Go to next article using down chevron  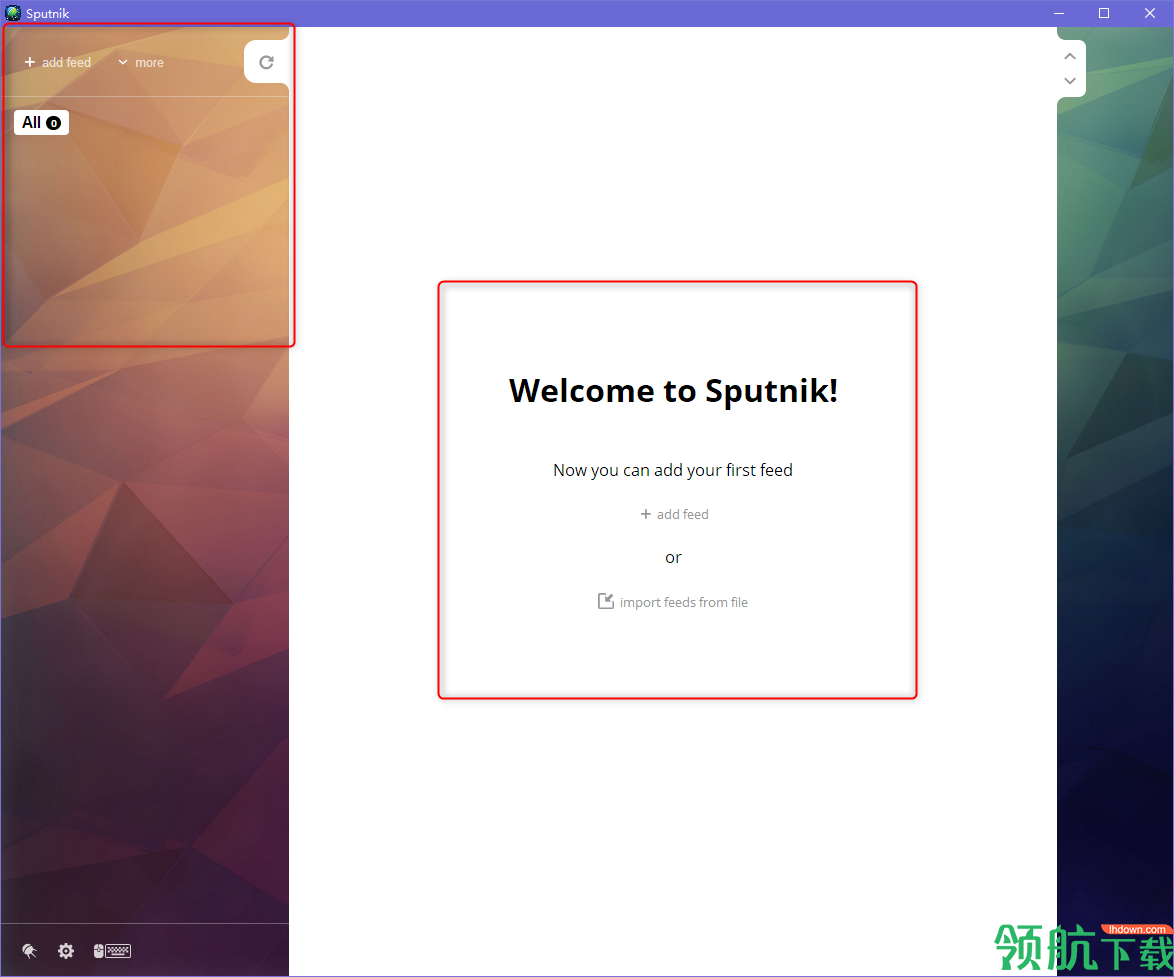1070,81
